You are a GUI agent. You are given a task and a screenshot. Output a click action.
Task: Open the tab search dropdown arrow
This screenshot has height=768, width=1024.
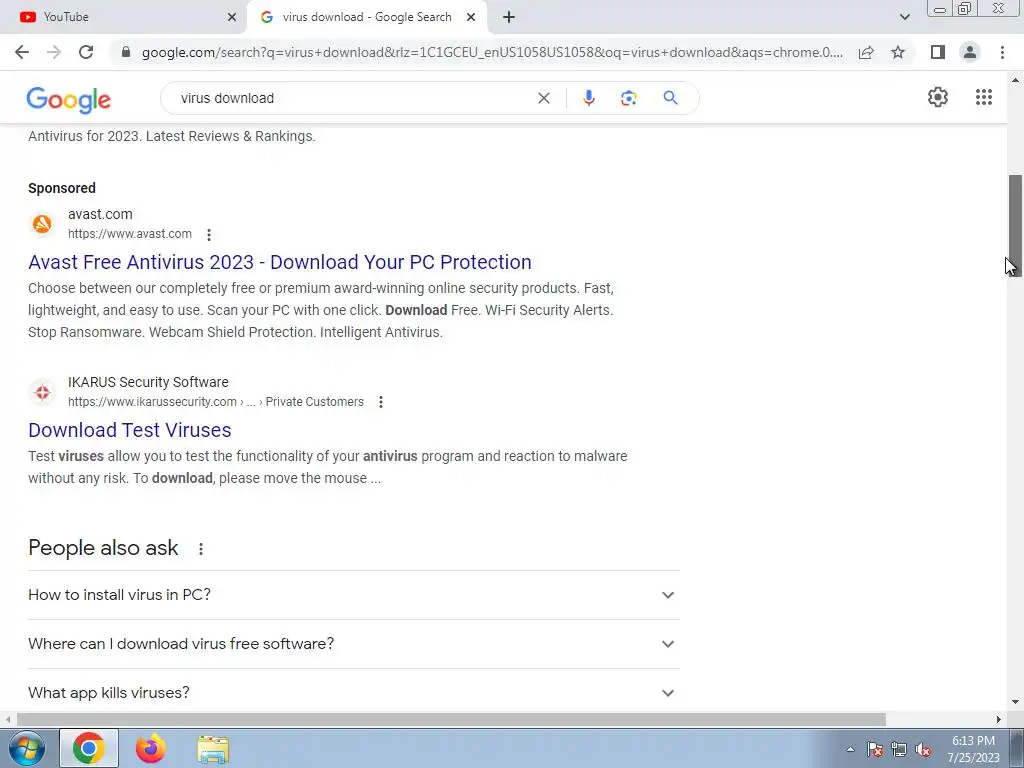point(904,17)
